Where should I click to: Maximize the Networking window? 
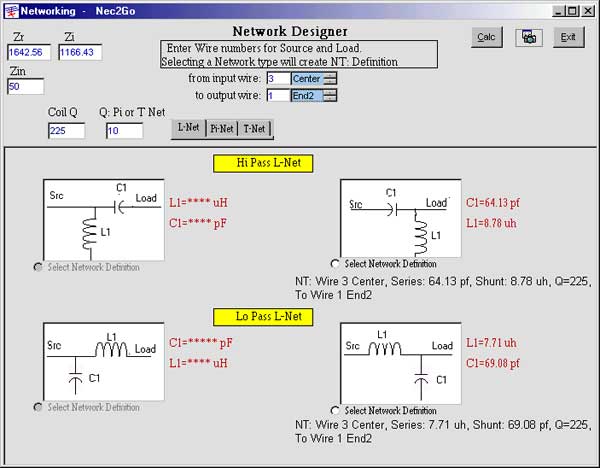572,11
